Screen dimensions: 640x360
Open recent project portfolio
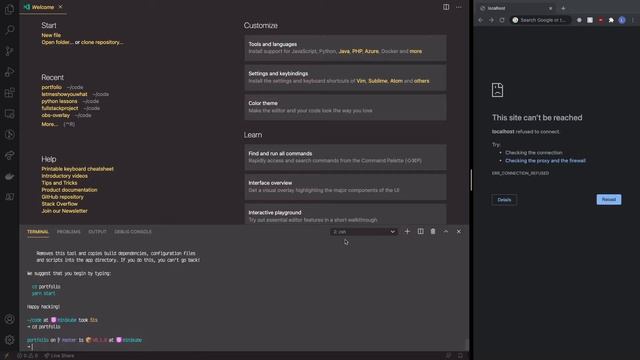51,87
